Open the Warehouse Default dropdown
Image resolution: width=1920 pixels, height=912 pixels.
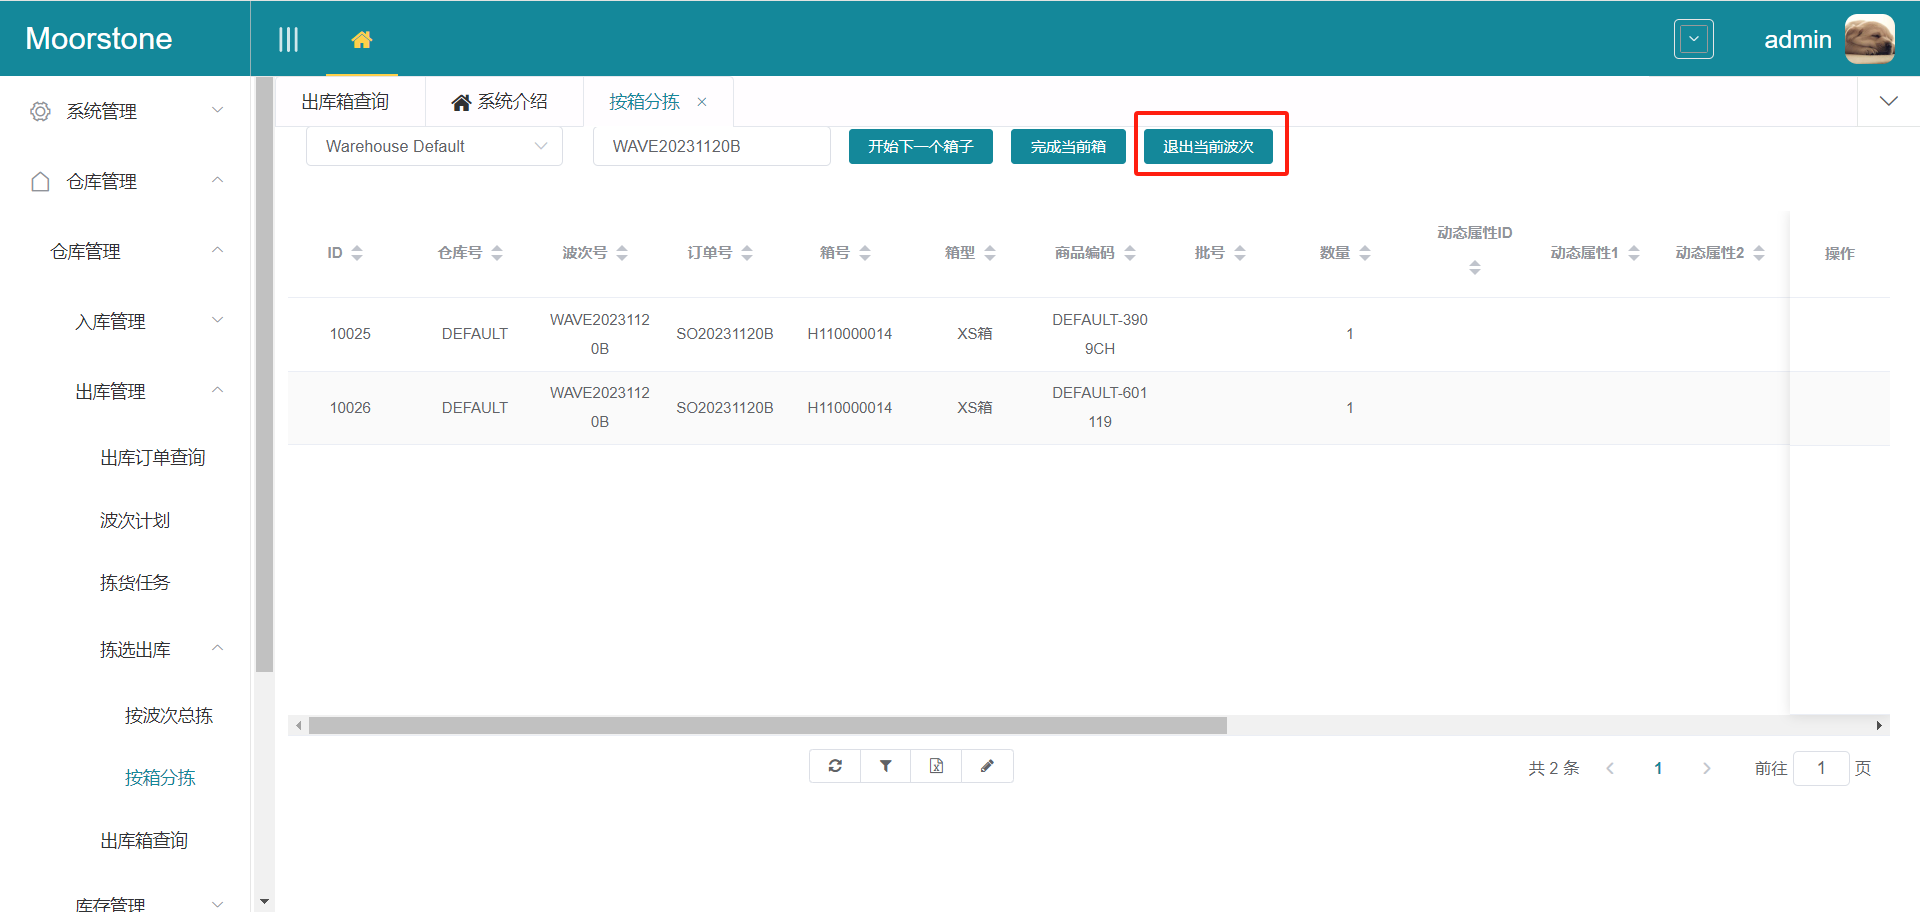click(x=434, y=147)
